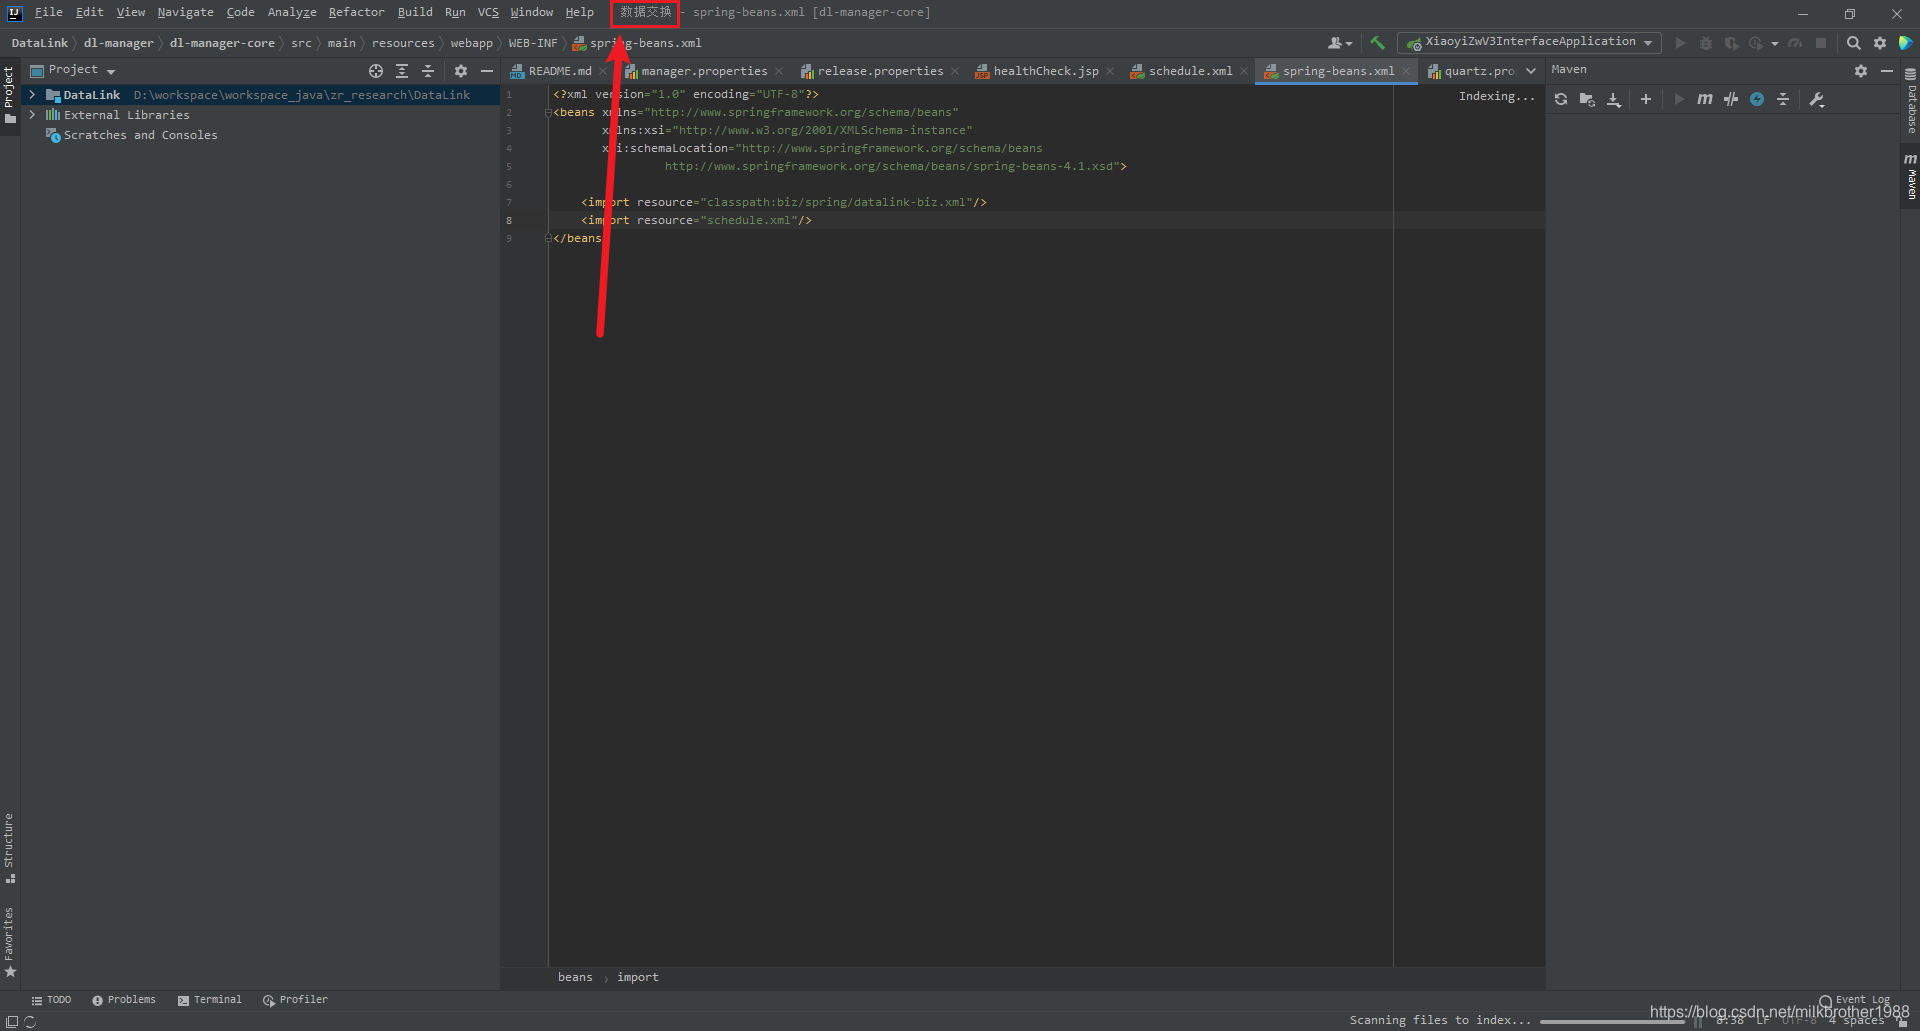Image resolution: width=1920 pixels, height=1031 pixels.
Task: Click the WEB-INF breadcrumb
Action: pyautogui.click(x=532, y=43)
